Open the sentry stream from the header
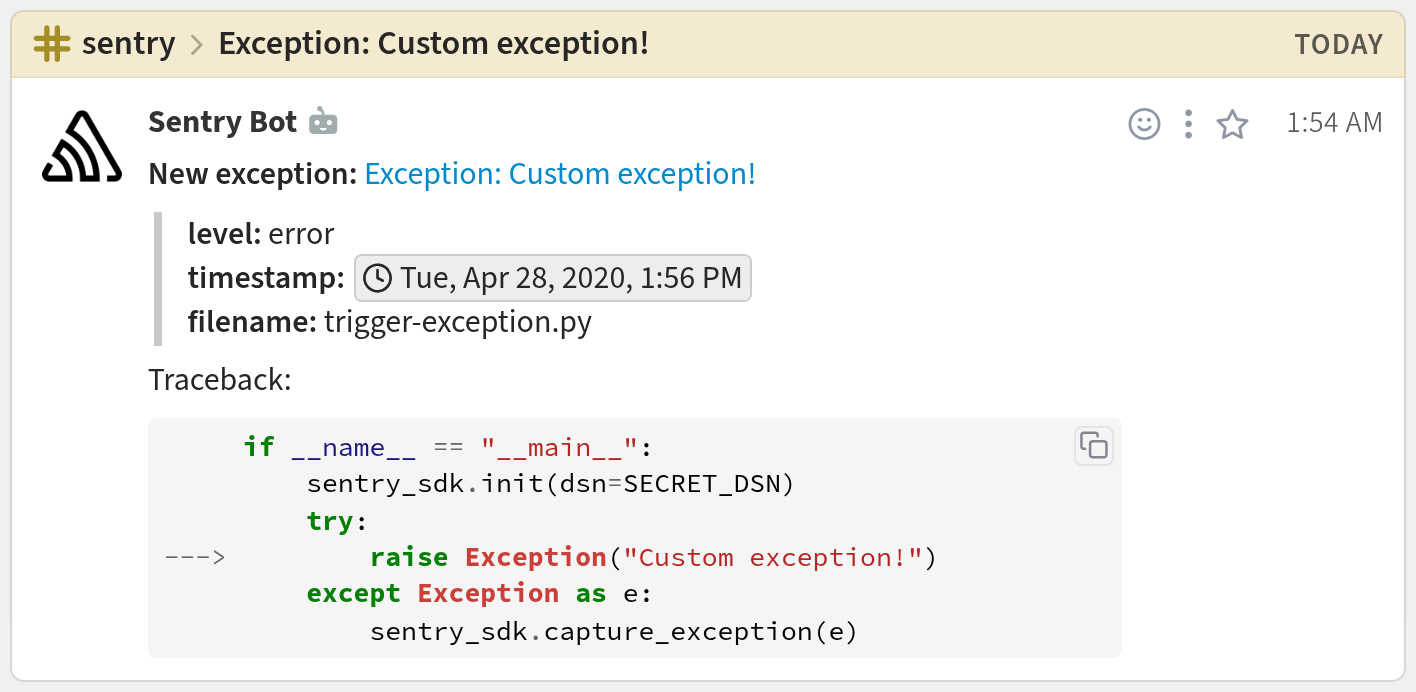 (x=128, y=44)
